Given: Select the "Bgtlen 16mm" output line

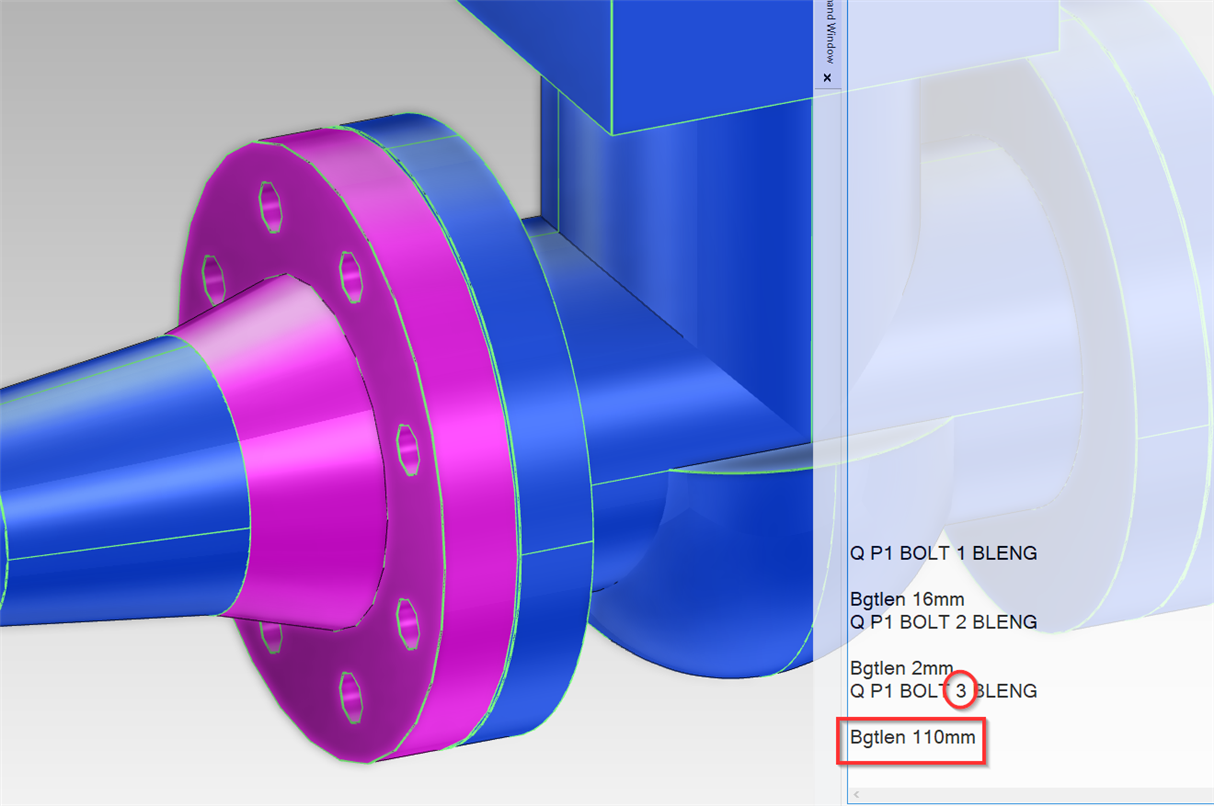Looking at the screenshot, I should [x=907, y=601].
